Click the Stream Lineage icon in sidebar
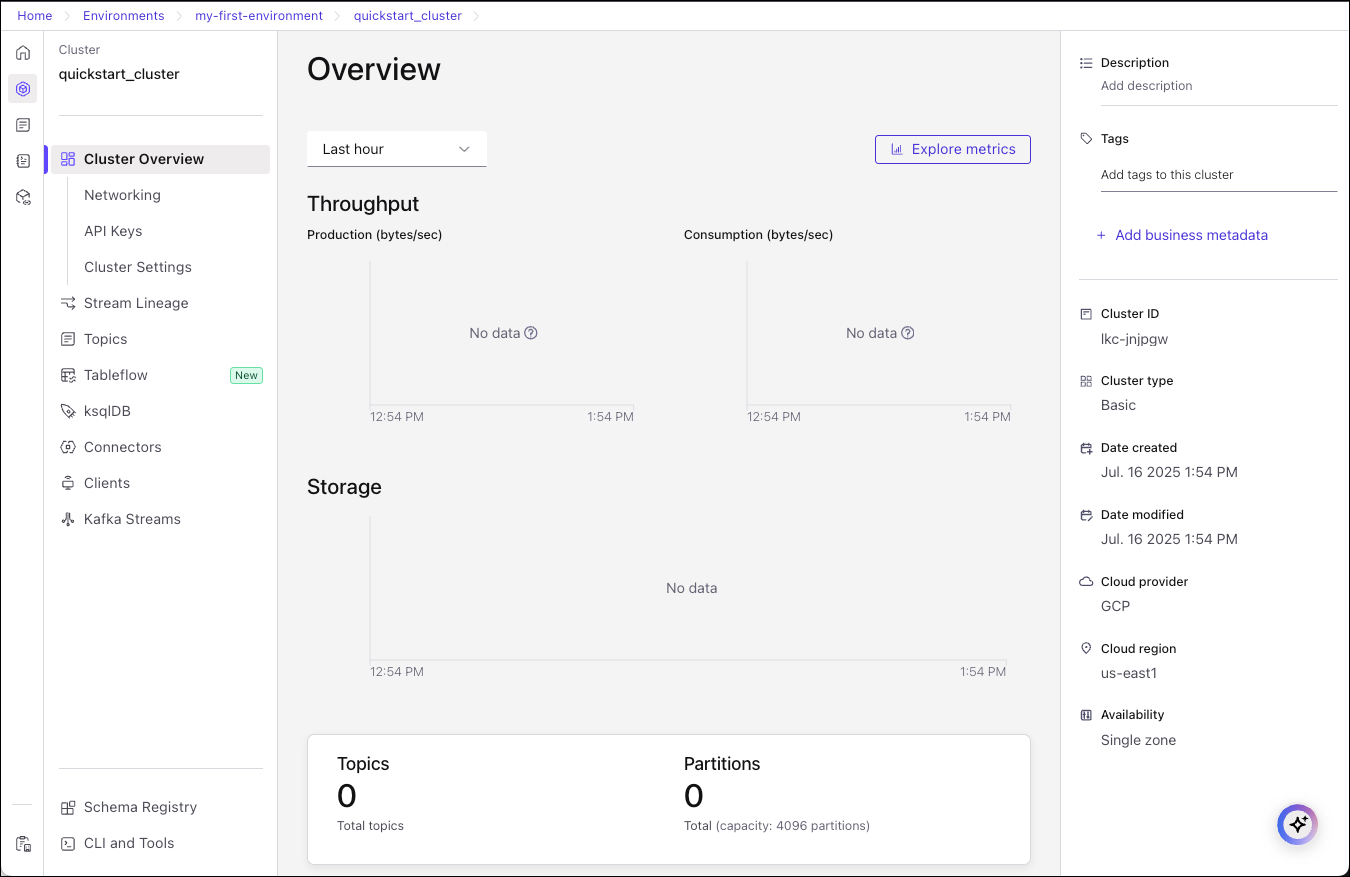The image size is (1350, 877). pos(68,303)
